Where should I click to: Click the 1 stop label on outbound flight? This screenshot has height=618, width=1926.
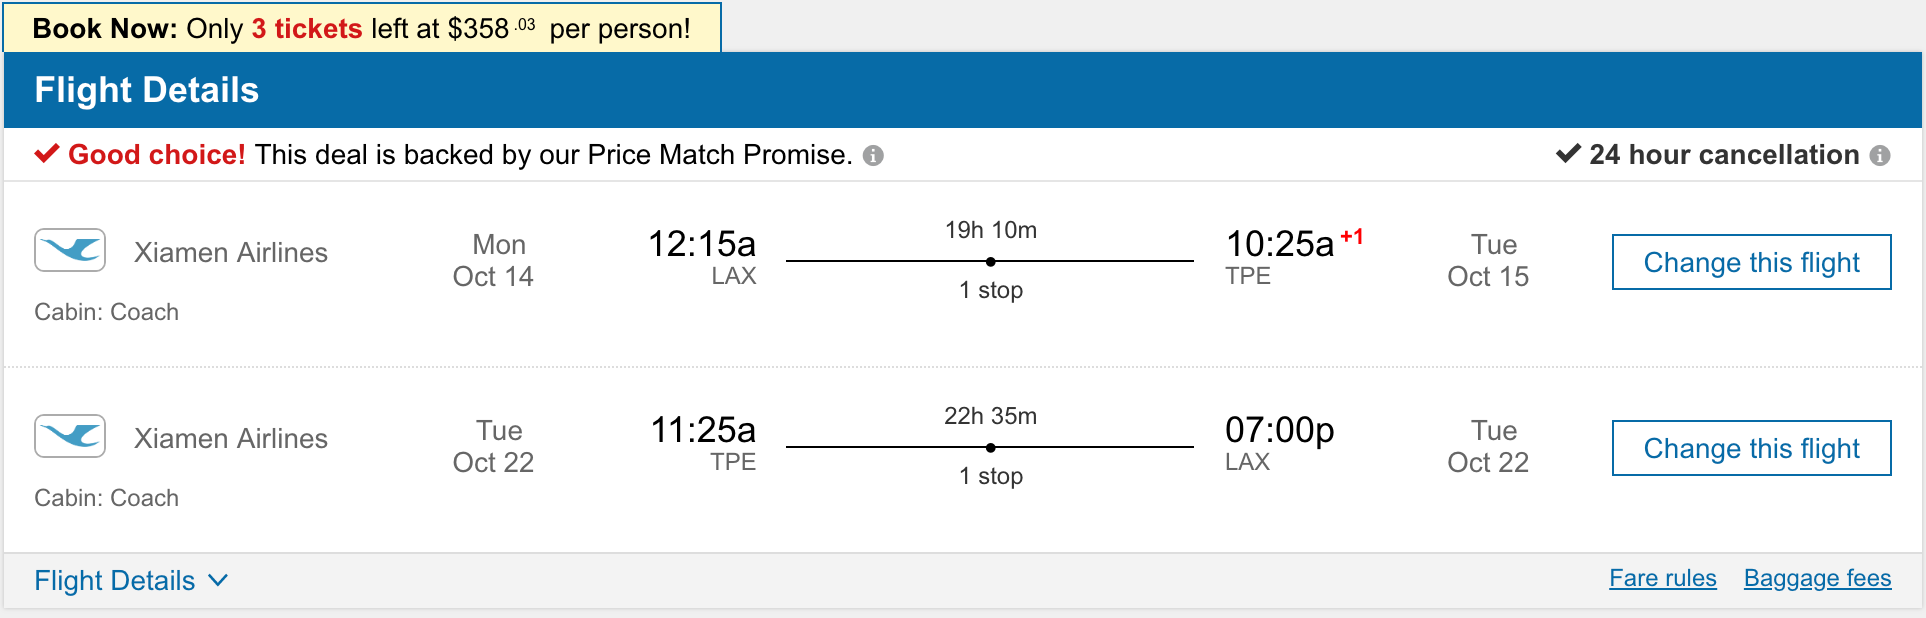(x=990, y=291)
